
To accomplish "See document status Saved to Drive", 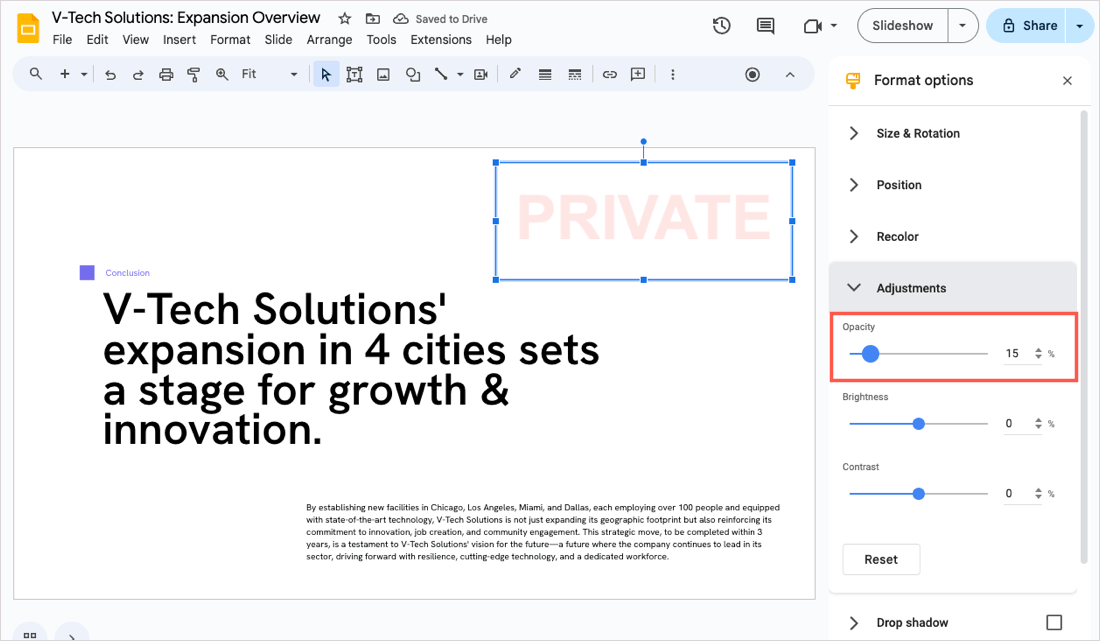I will [x=440, y=19].
